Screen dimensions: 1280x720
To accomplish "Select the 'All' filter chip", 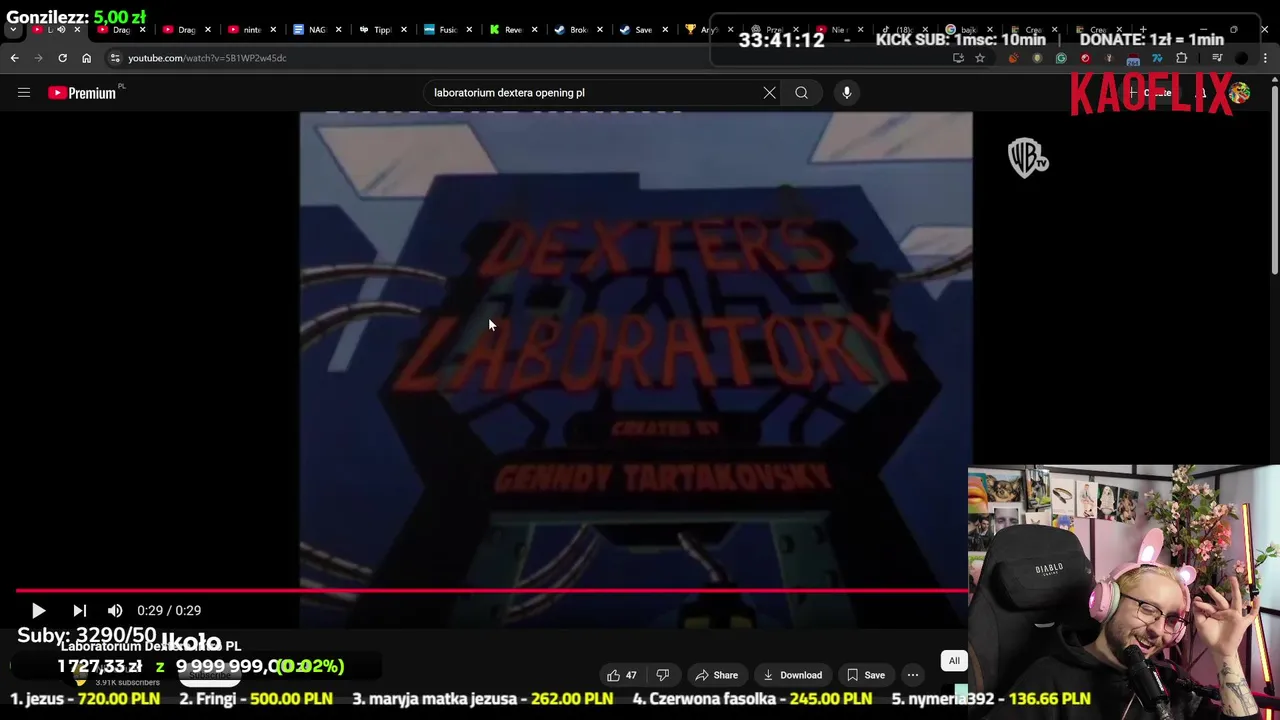I will 954,661.
